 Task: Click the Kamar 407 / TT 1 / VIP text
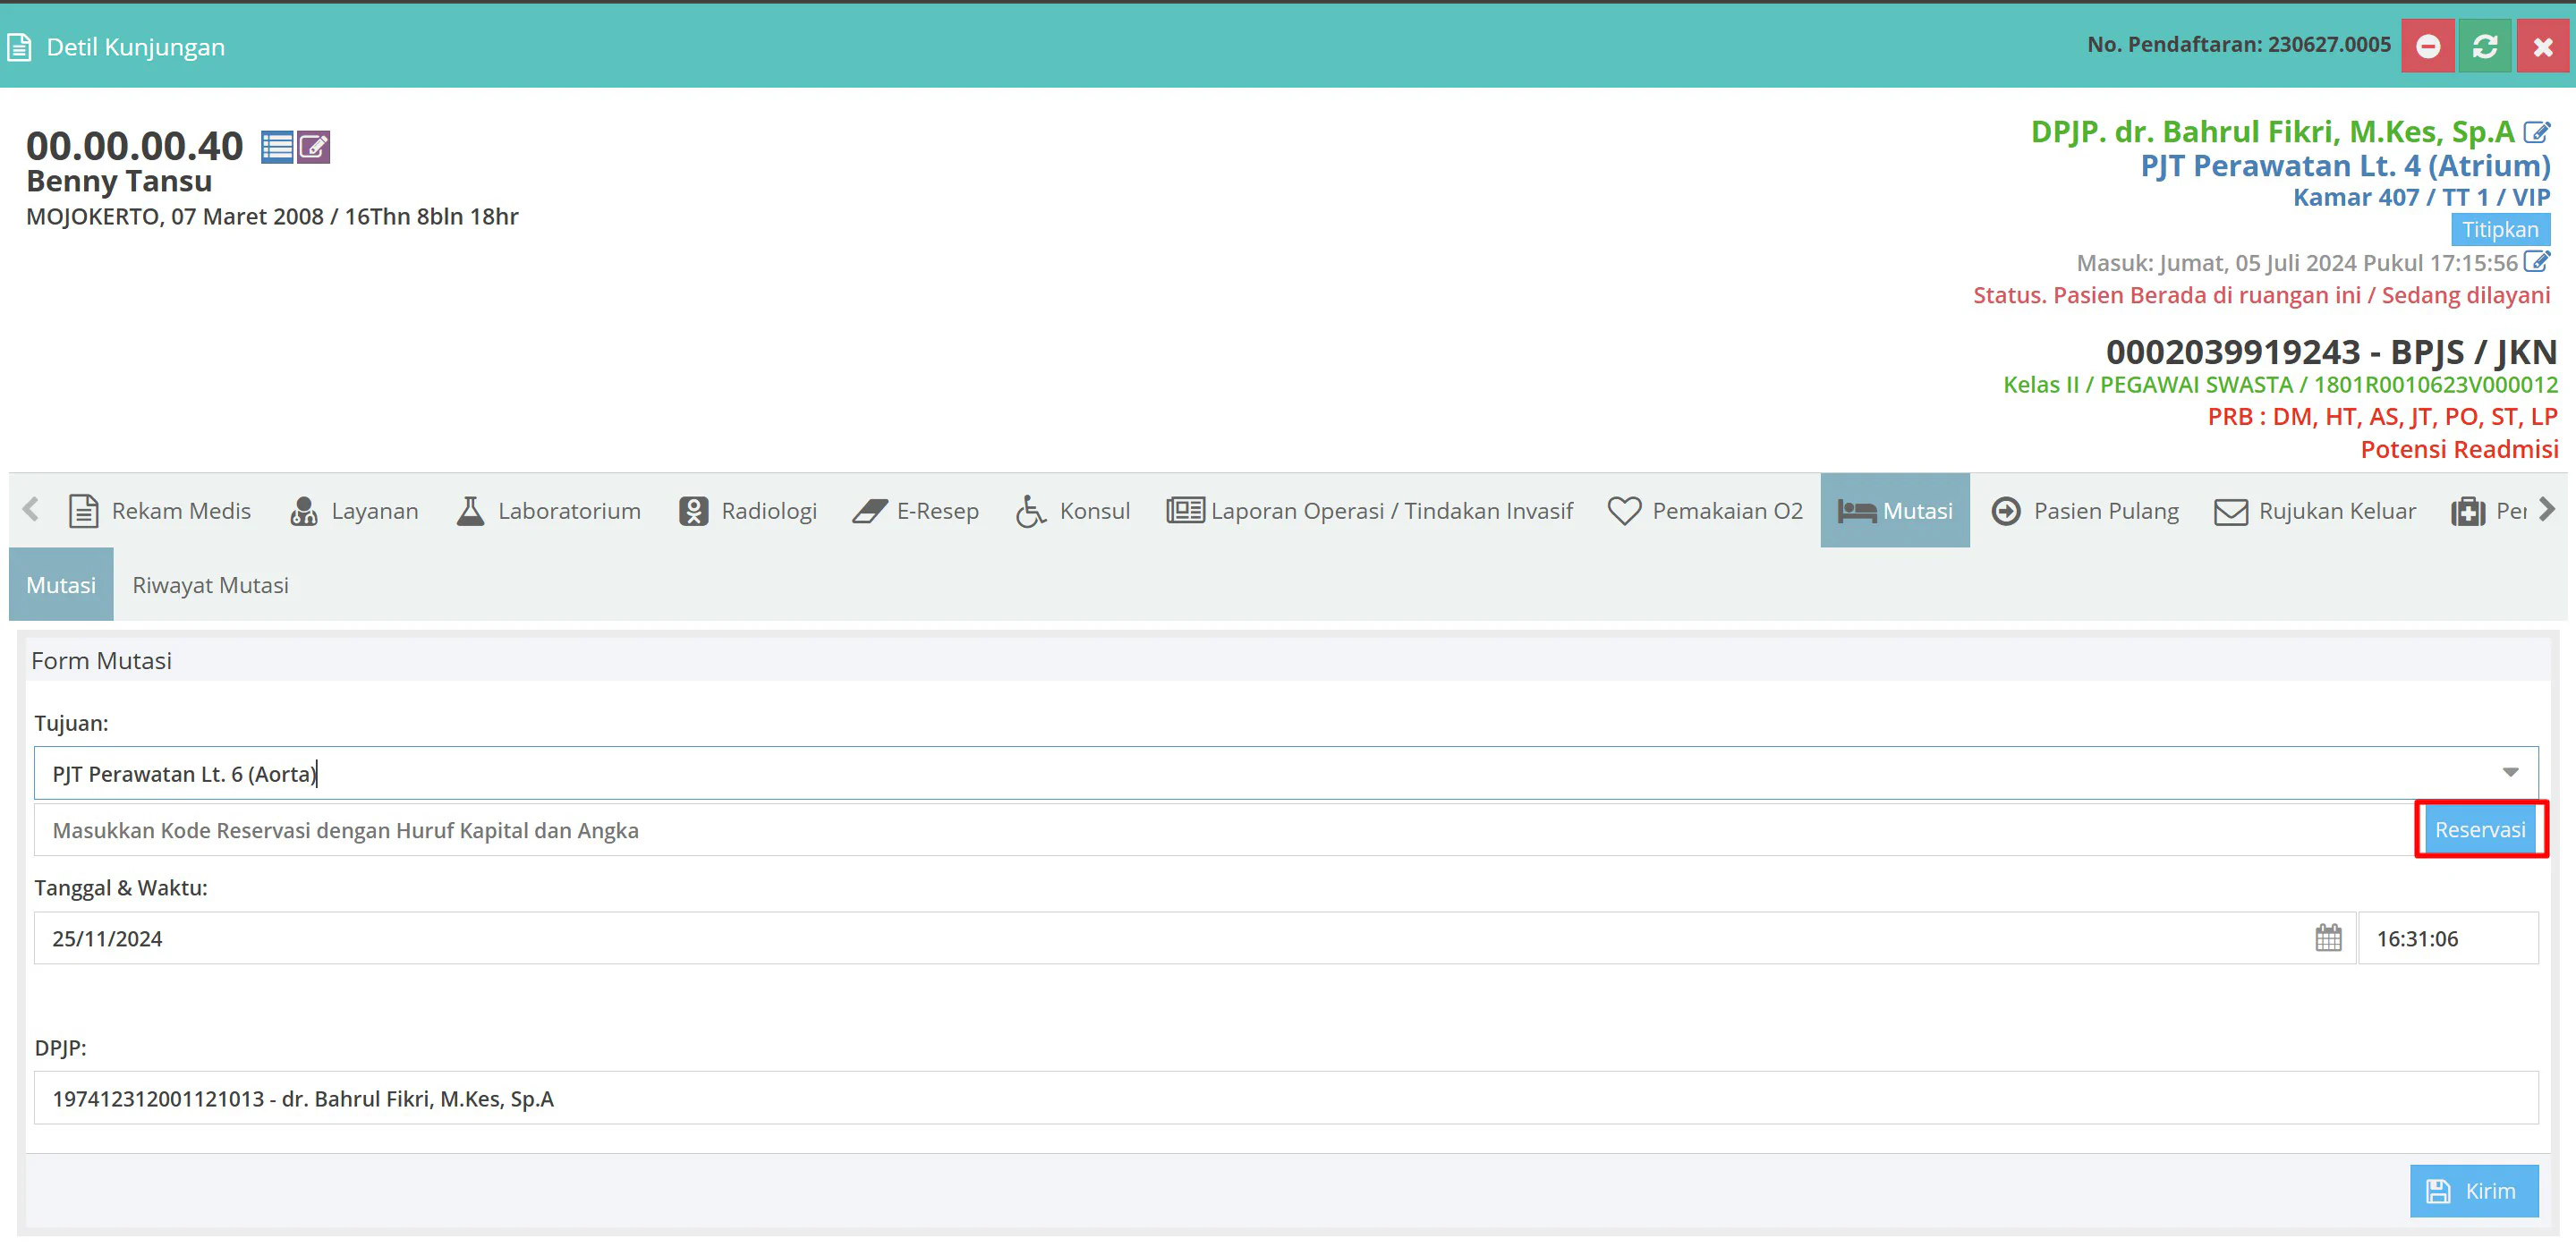[x=2421, y=197]
